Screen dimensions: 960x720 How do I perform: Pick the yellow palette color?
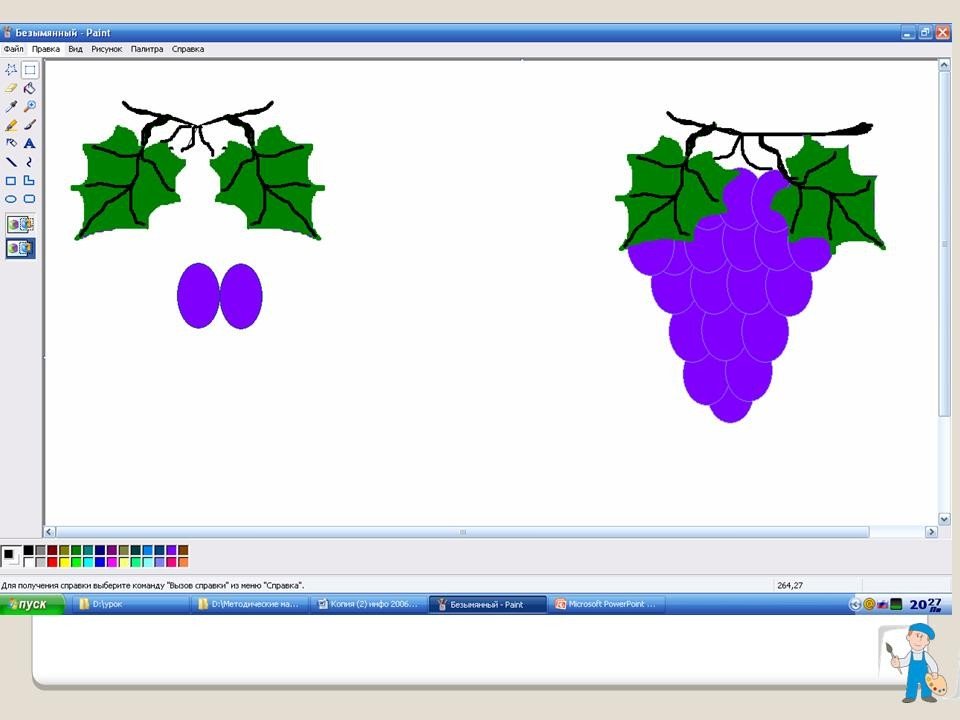pyautogui.click(x=64, y=562)
